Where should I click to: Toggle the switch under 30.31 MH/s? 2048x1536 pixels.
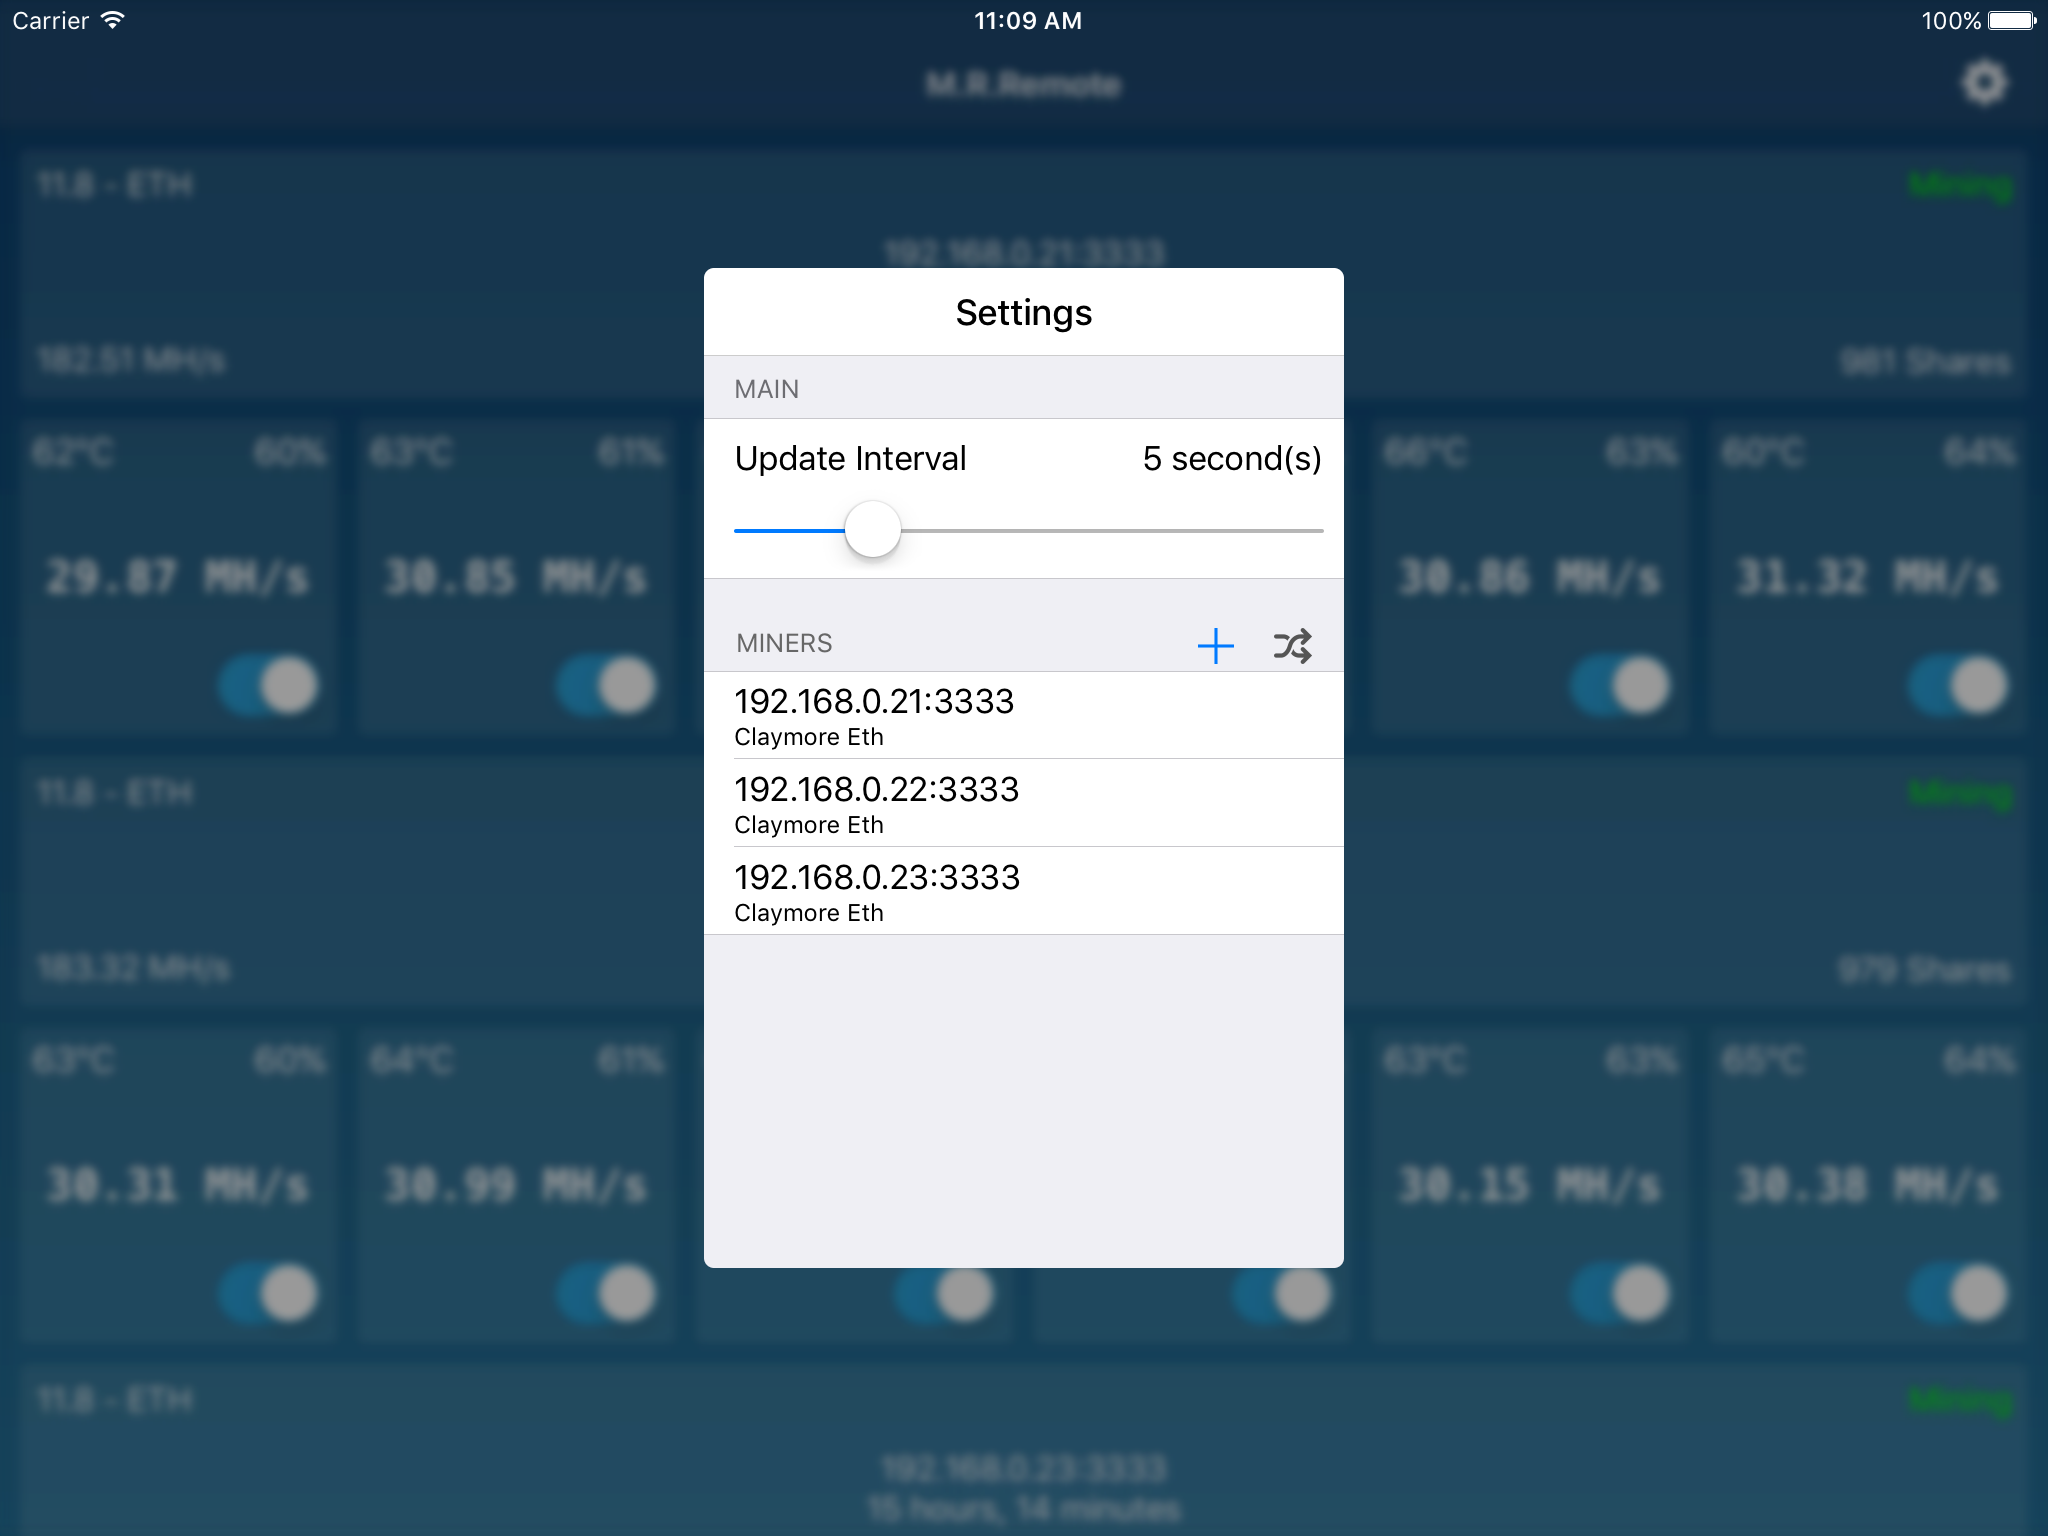270,1294
